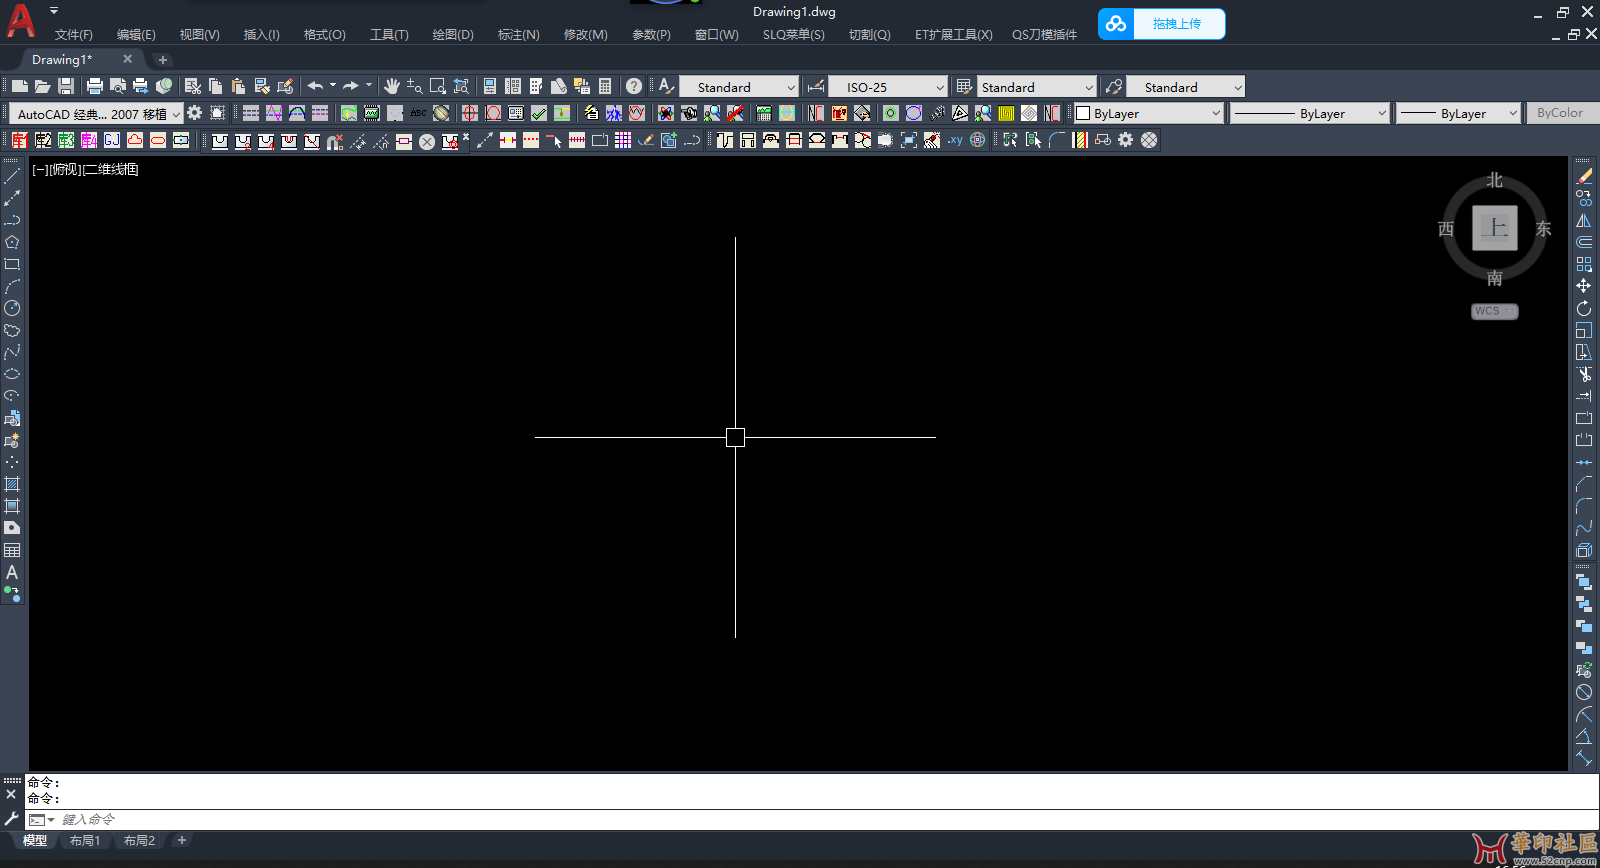Activate the Zoom Window tool

click(437, 87)
